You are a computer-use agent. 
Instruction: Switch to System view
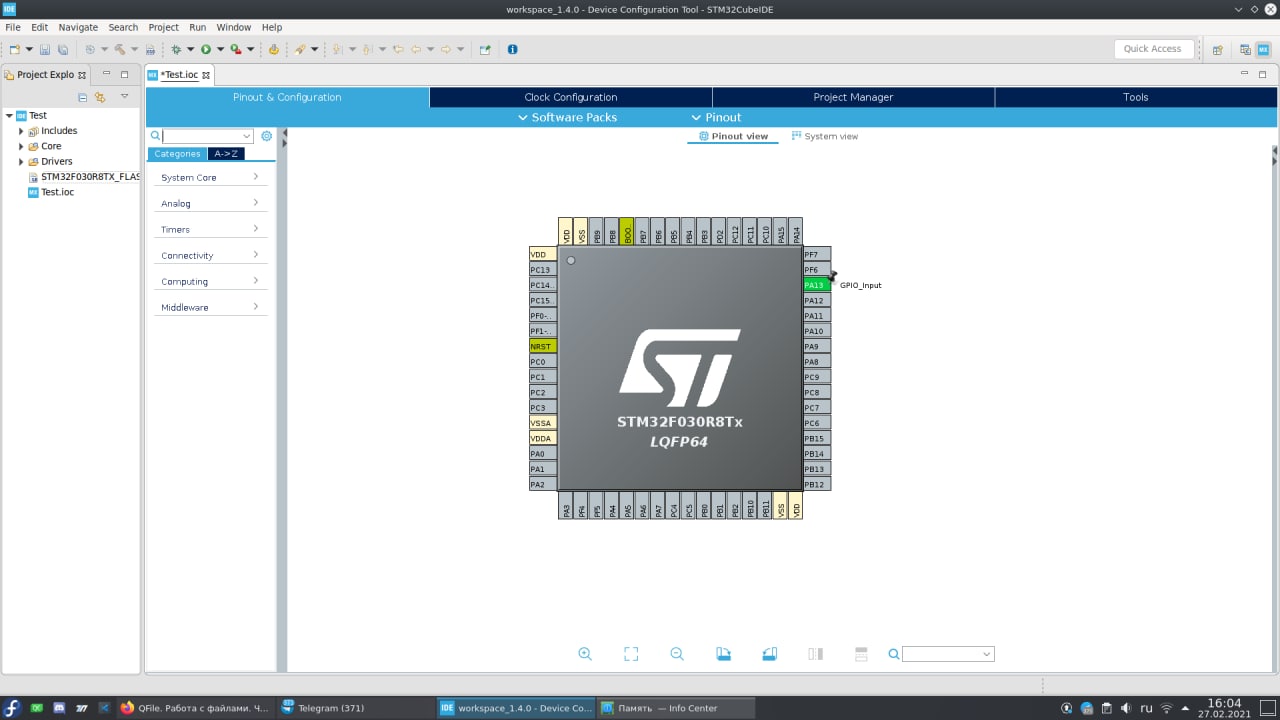[x=825, y=136]
